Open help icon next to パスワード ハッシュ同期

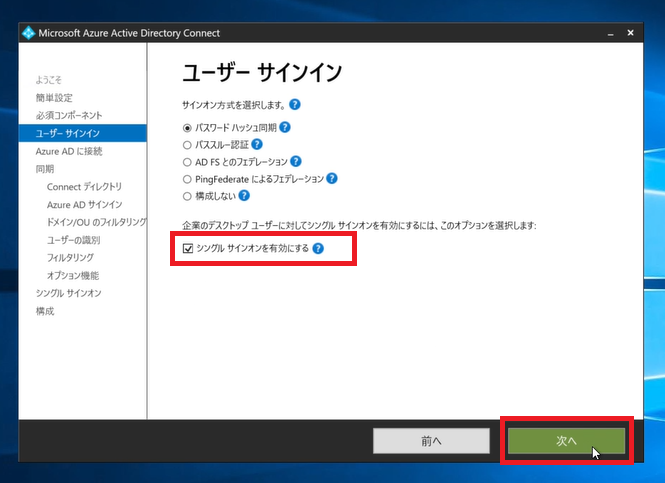pos(285,127)
